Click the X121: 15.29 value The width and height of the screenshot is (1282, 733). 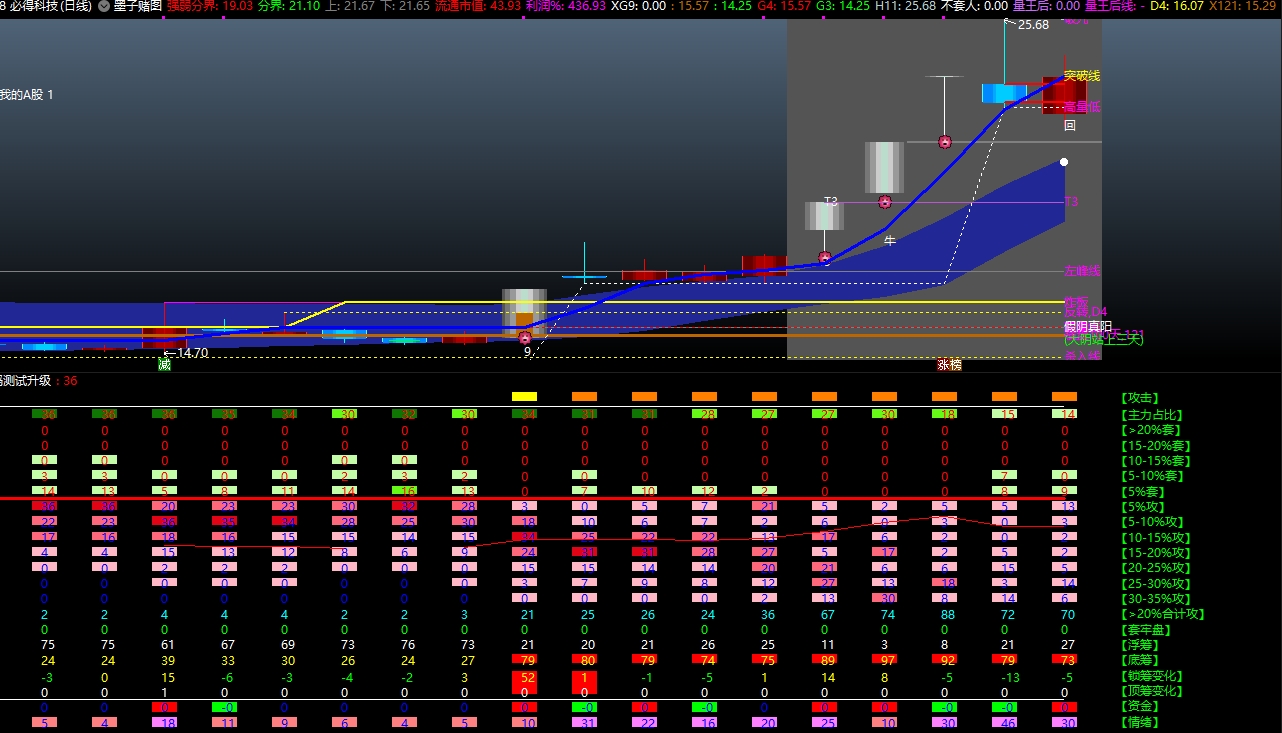click(1243, 6)
